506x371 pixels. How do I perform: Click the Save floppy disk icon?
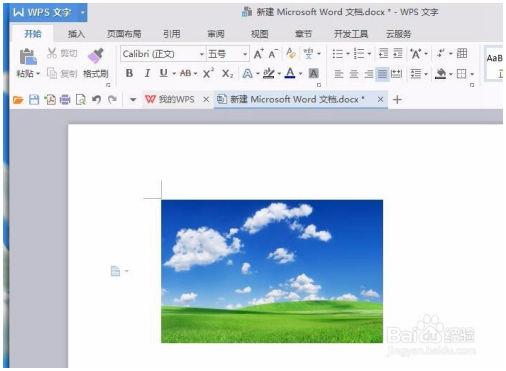click(x=34, y=99)
